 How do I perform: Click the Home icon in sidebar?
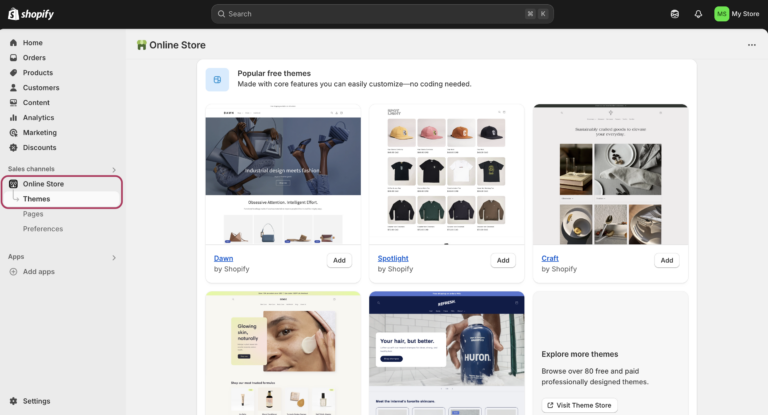tap(13, 43)
